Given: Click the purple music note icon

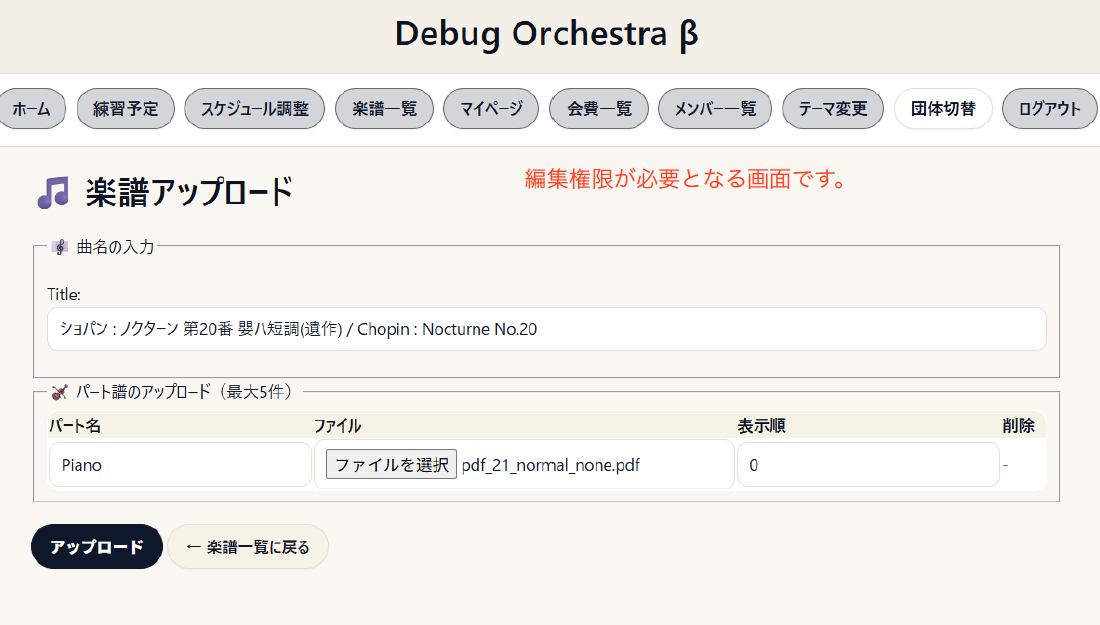Looking at the screenshot, I should (x=53, y=192).
